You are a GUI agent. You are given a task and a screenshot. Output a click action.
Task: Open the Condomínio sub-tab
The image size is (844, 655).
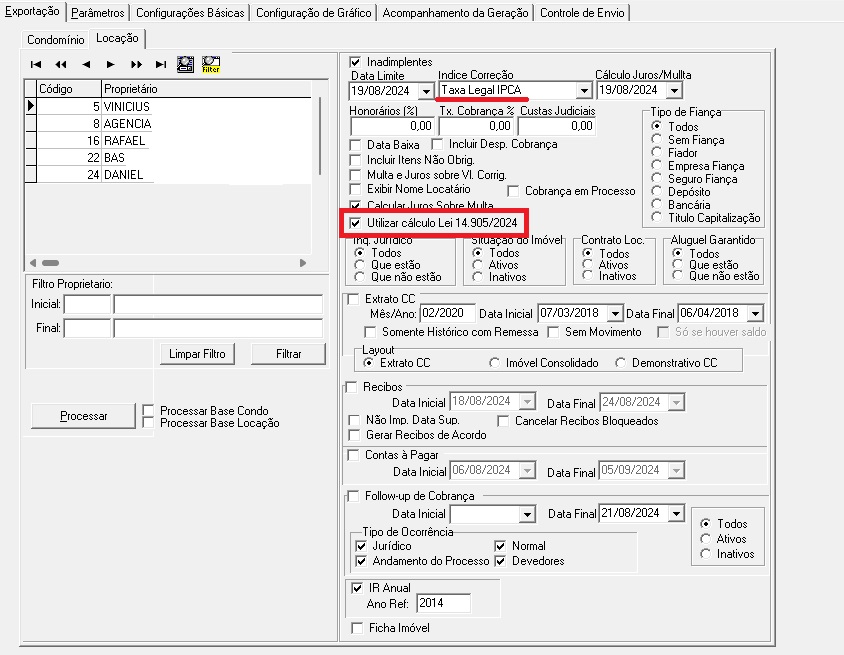click(55, 39)
